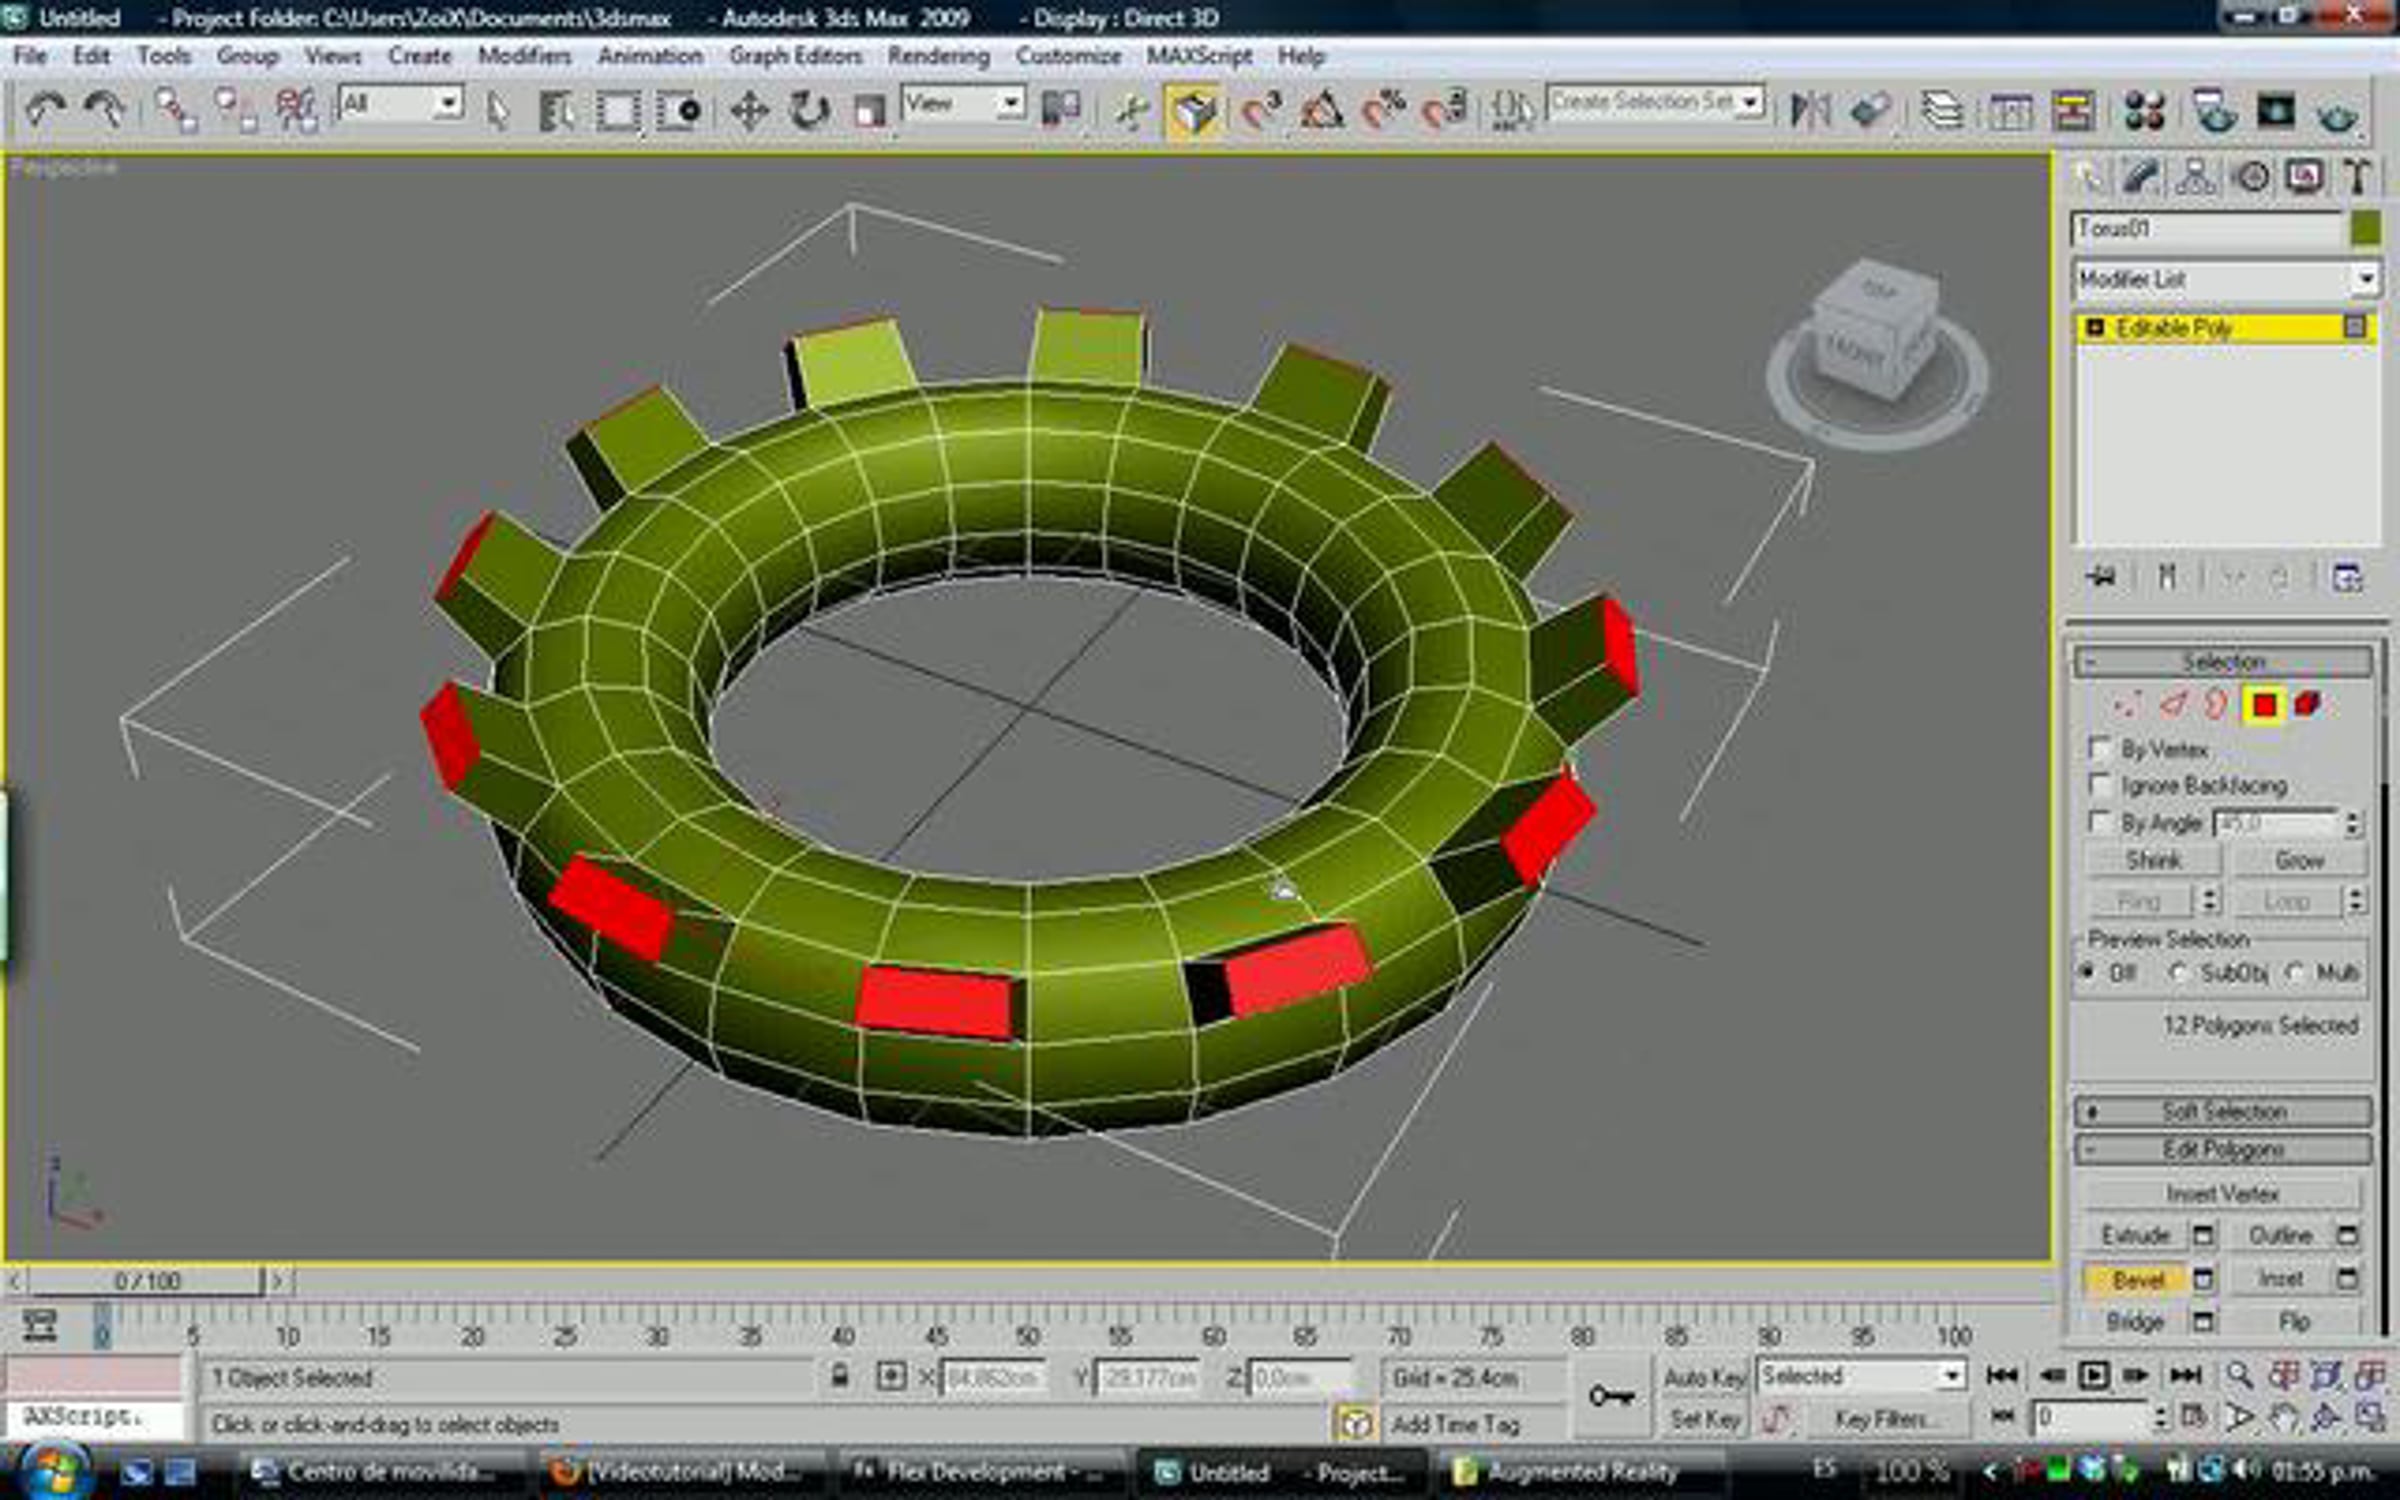Open the Modifier List dropdown
The height and width of the screenshot is (1500, 2400).
pos(2225,279)
